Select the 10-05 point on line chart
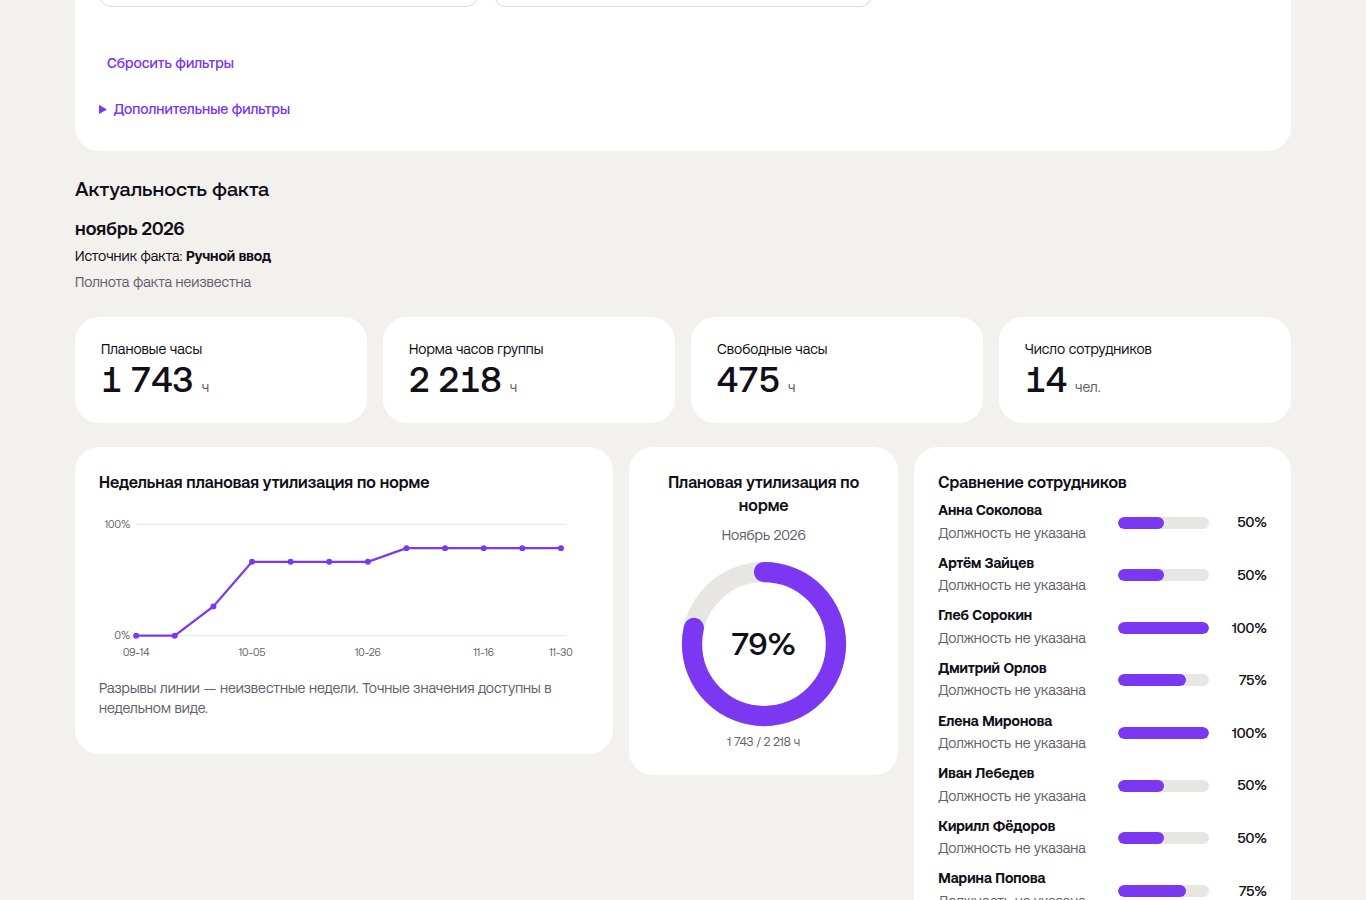Screen dimensions: 1366x900 (x=252, y=562)
